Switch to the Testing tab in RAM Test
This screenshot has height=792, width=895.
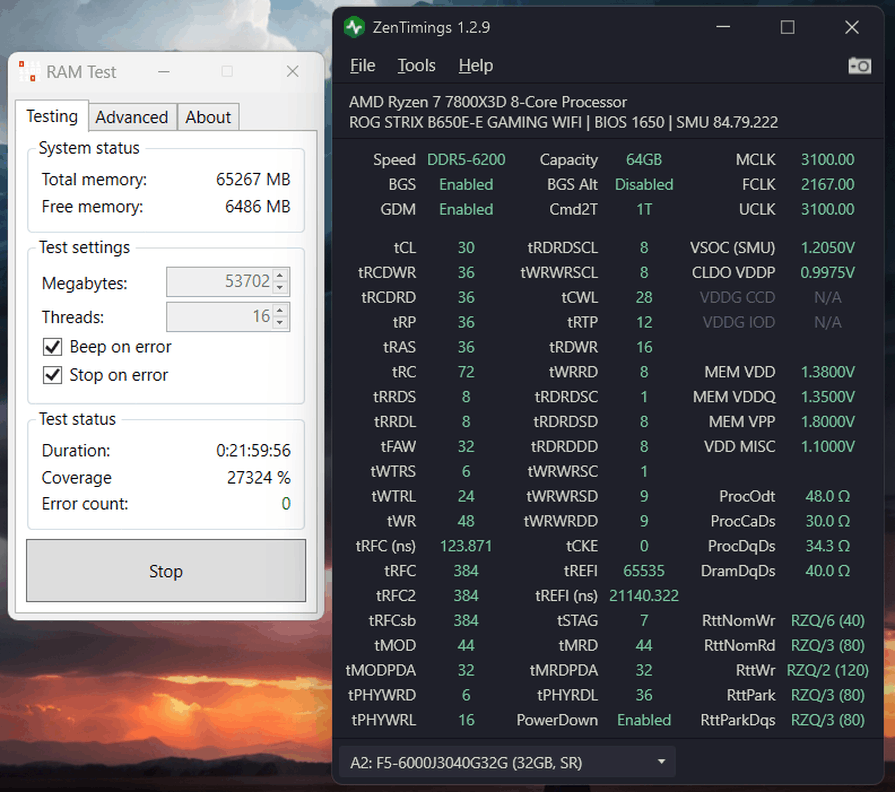[52, 116]
